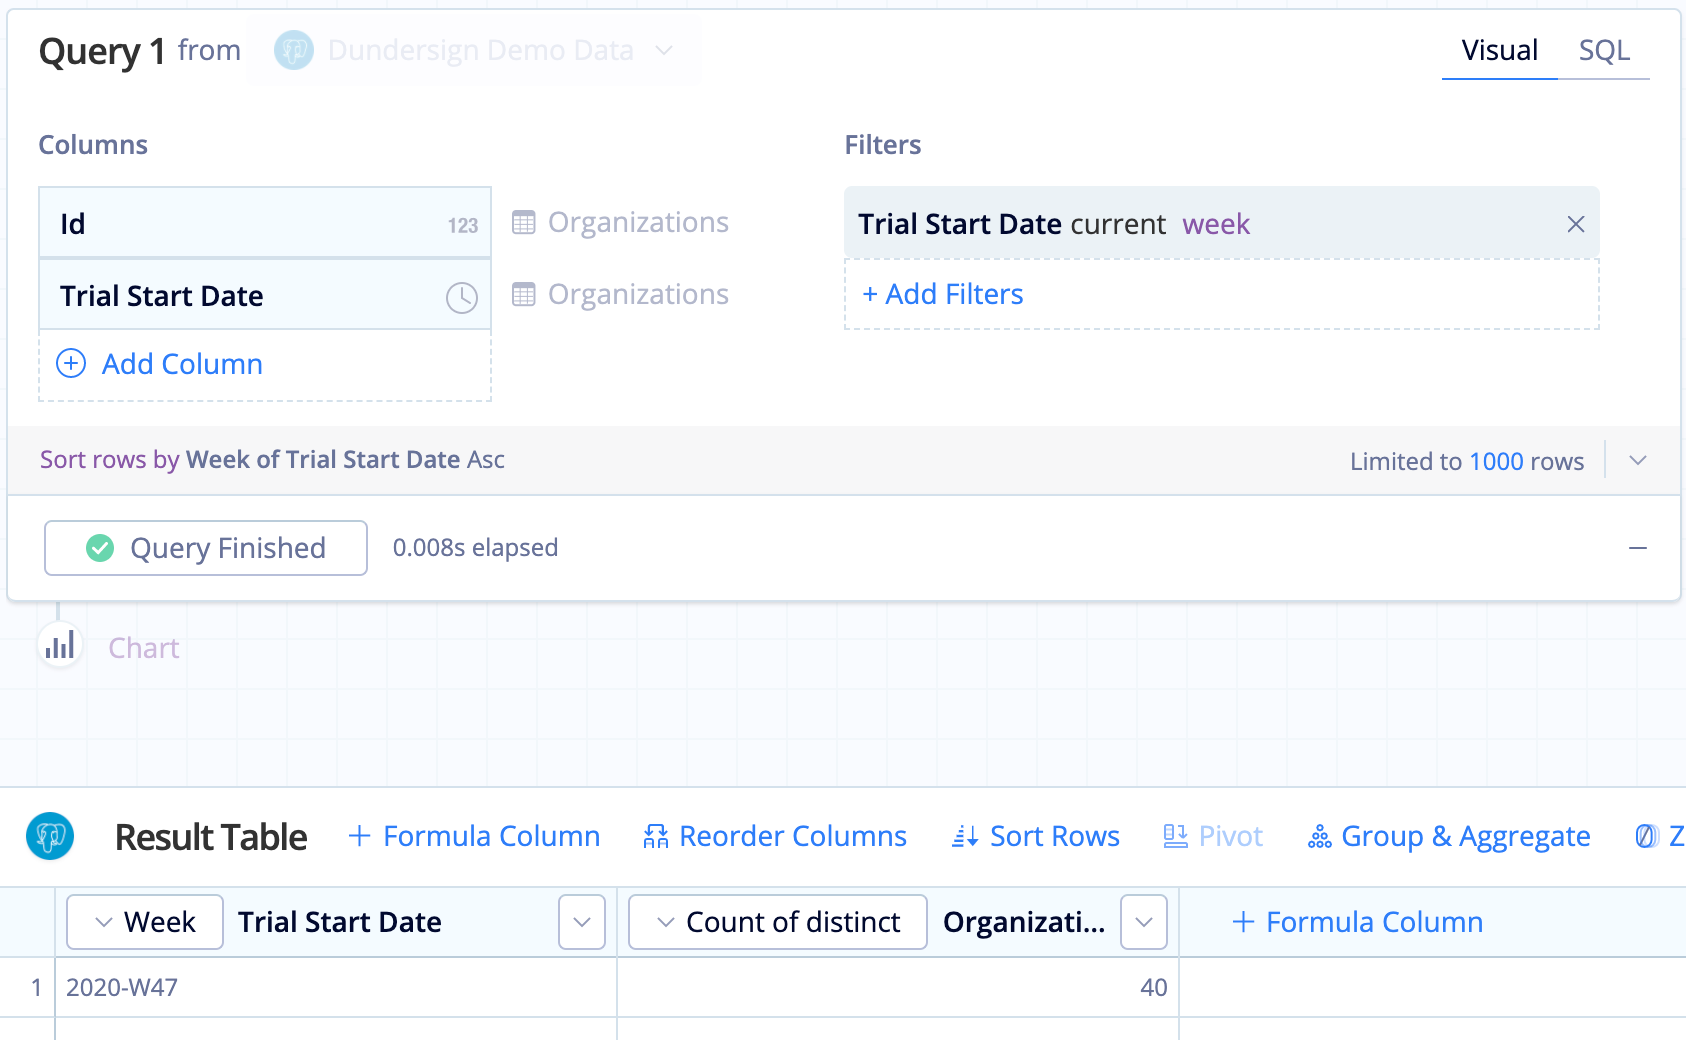Click the Reorder Columns tool
The width and height of the screenshot is (1686, 1040).
(x=775, y=836)
